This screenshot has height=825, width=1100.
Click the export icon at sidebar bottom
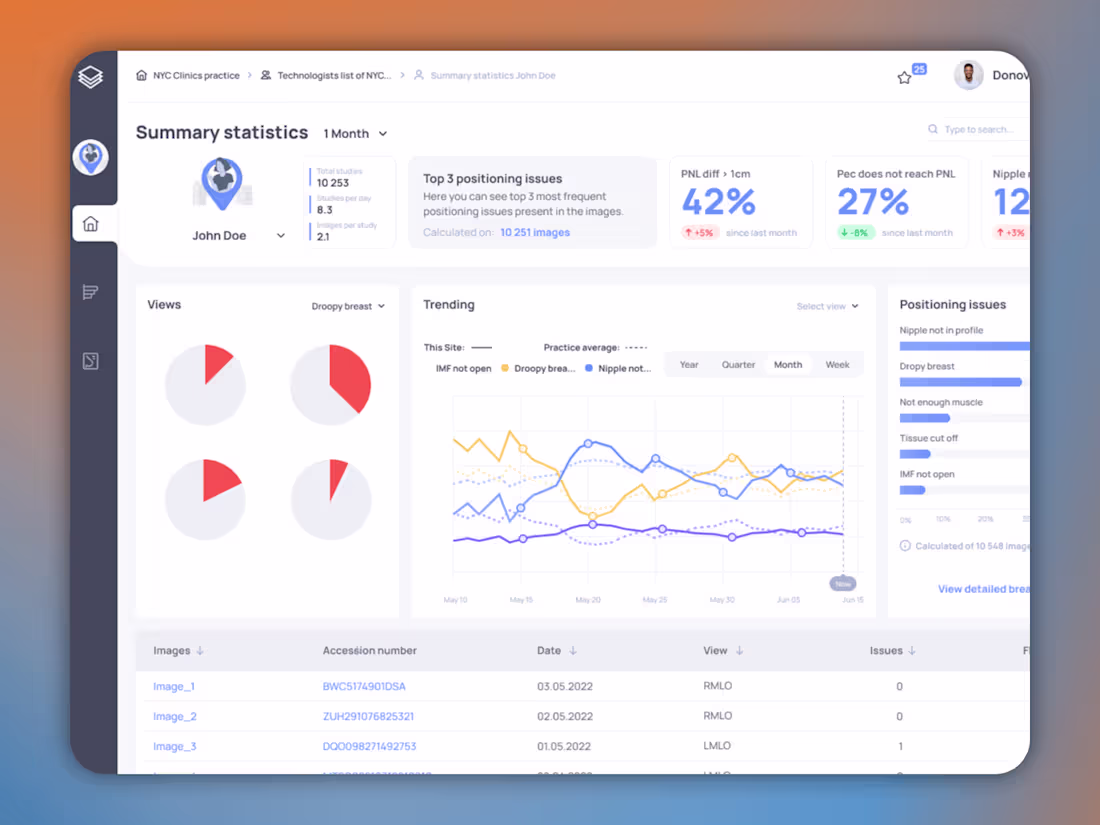tap(90, 360)
